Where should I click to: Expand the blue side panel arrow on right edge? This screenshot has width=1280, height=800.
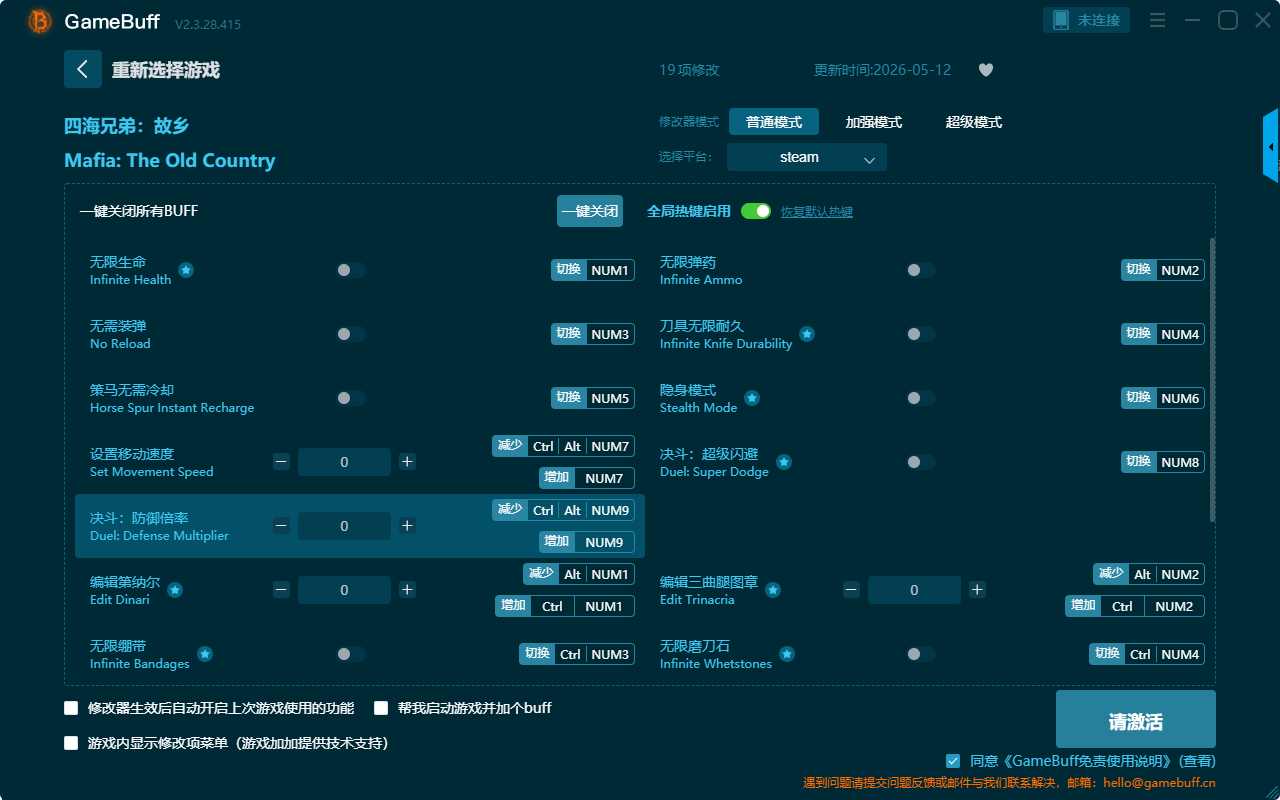pos(1271,146)
